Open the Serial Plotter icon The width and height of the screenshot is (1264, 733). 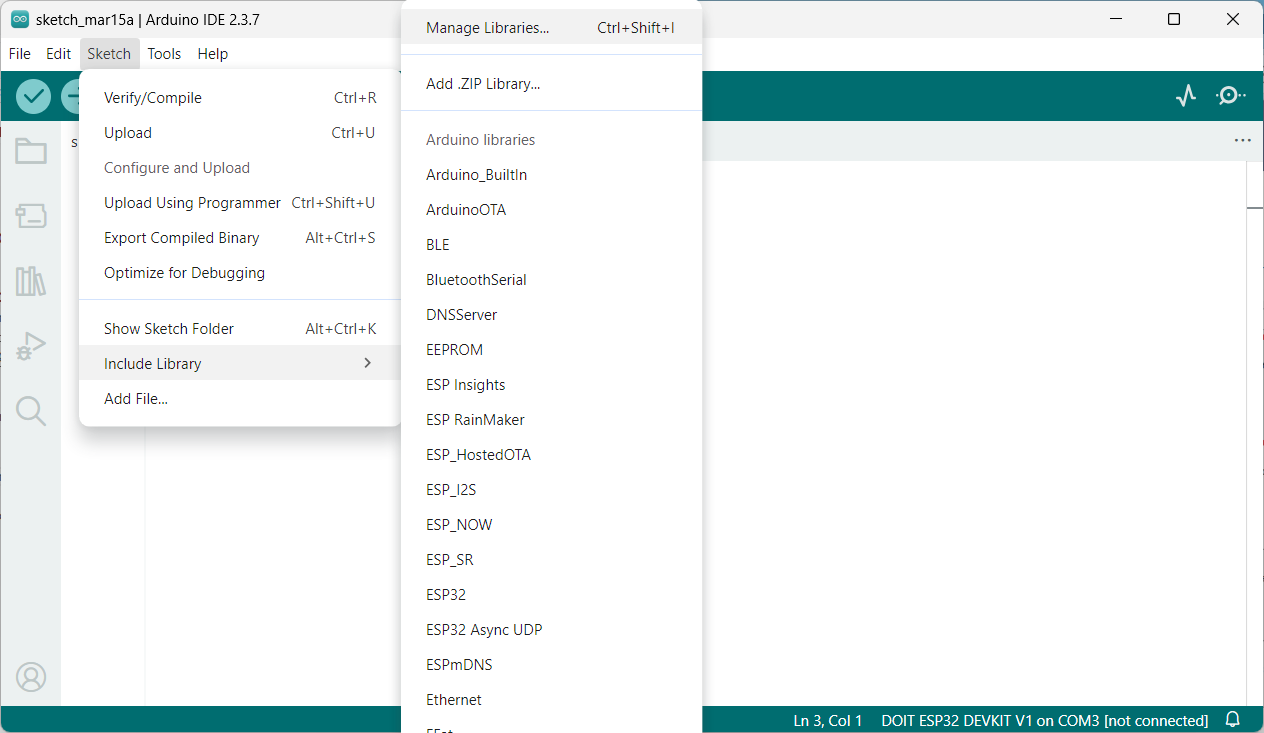[1186, 96]
